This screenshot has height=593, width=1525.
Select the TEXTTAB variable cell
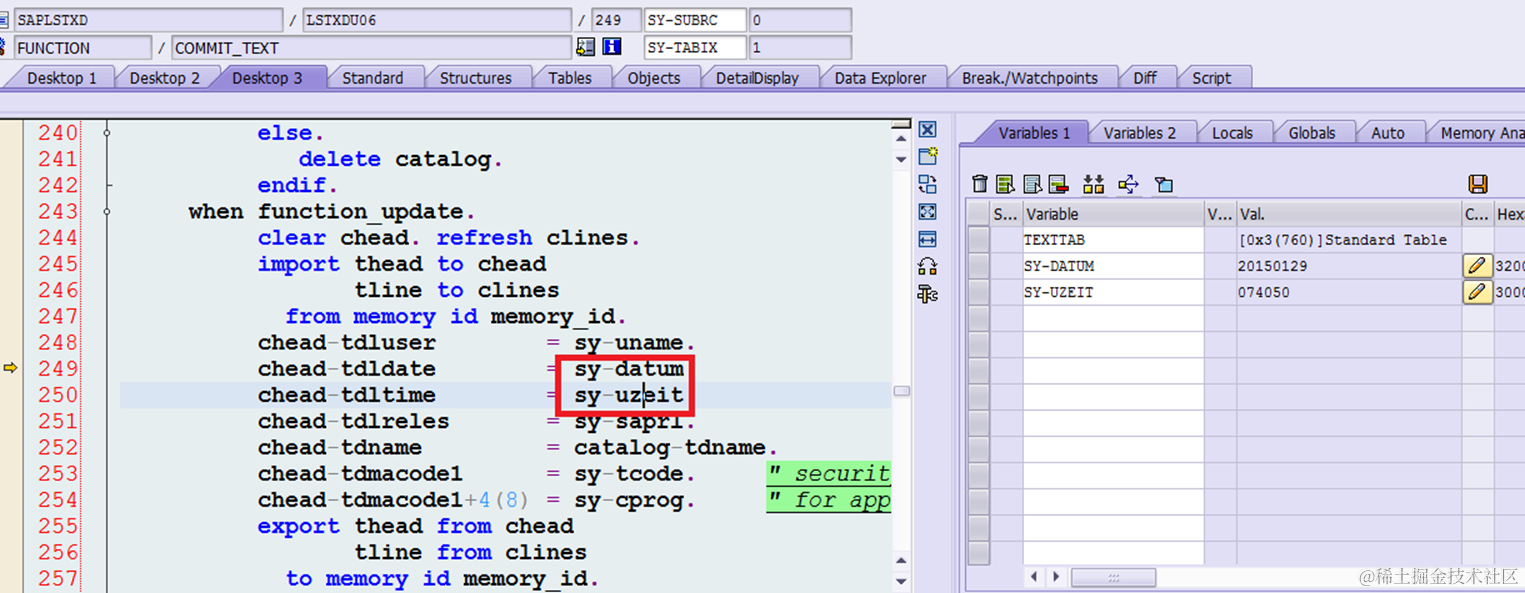pyautogui.click(x=1113, y=240)
